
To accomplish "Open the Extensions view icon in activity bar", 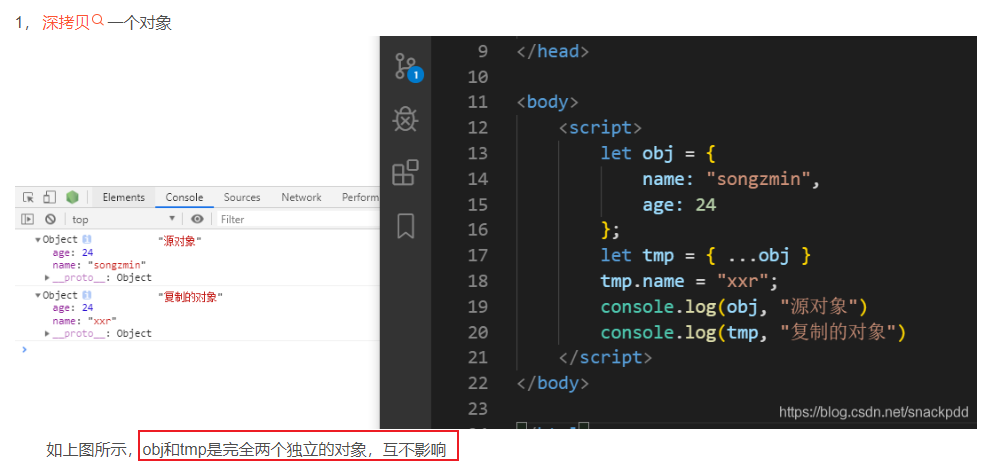I will point(405,172).
